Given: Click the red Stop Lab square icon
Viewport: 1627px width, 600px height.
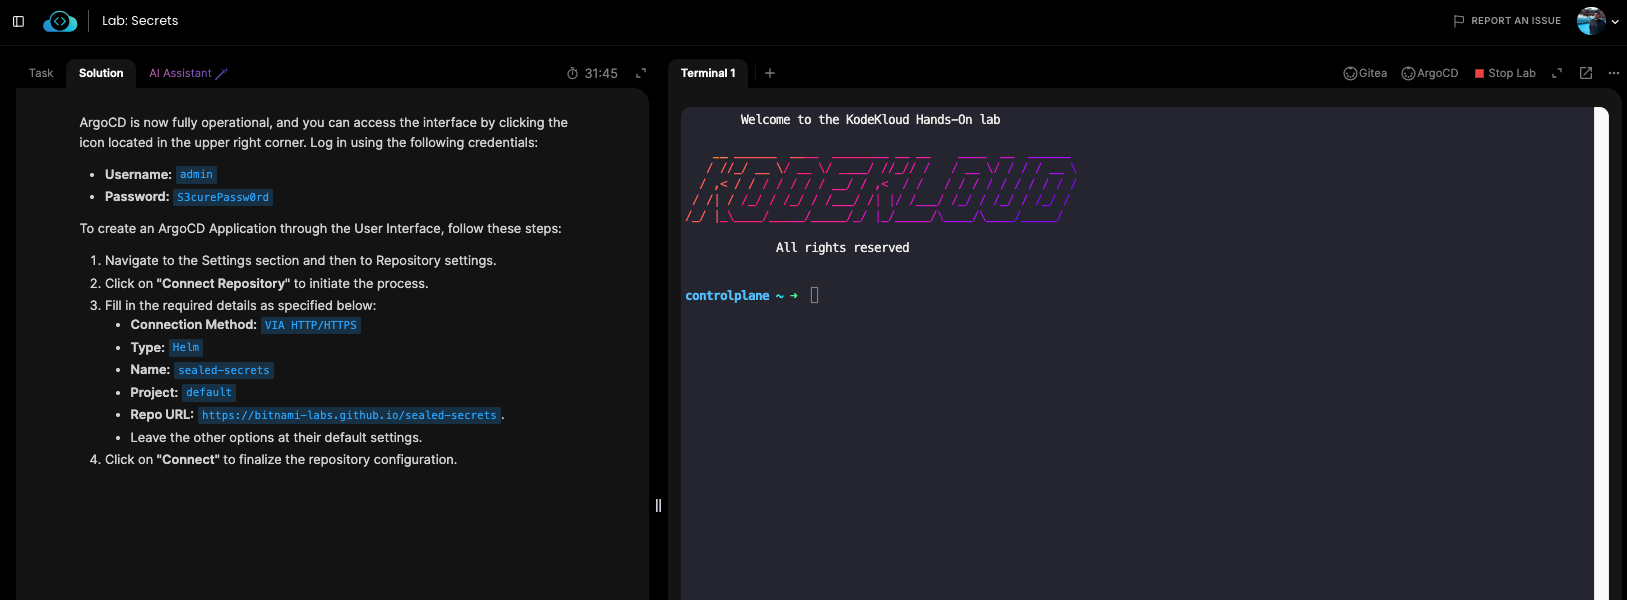Looking at the screenshot, I should pos(1480,73).
